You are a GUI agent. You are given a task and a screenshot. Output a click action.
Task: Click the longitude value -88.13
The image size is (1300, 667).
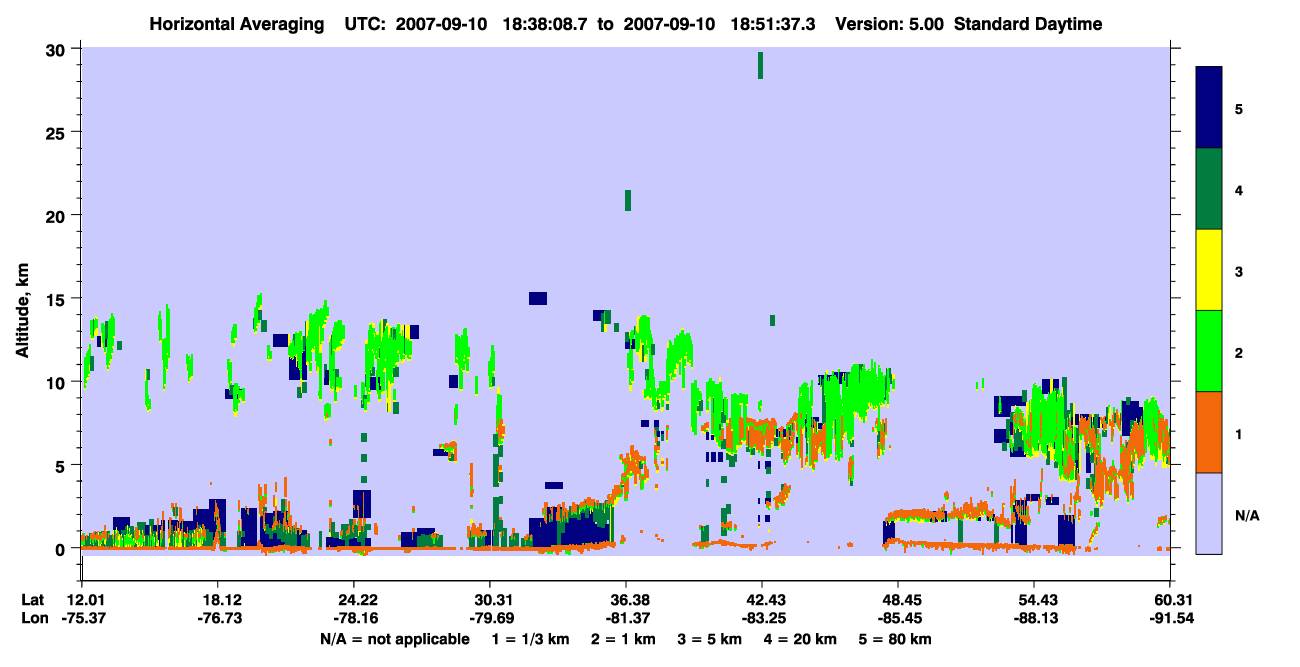click(x=1033, y=618)
